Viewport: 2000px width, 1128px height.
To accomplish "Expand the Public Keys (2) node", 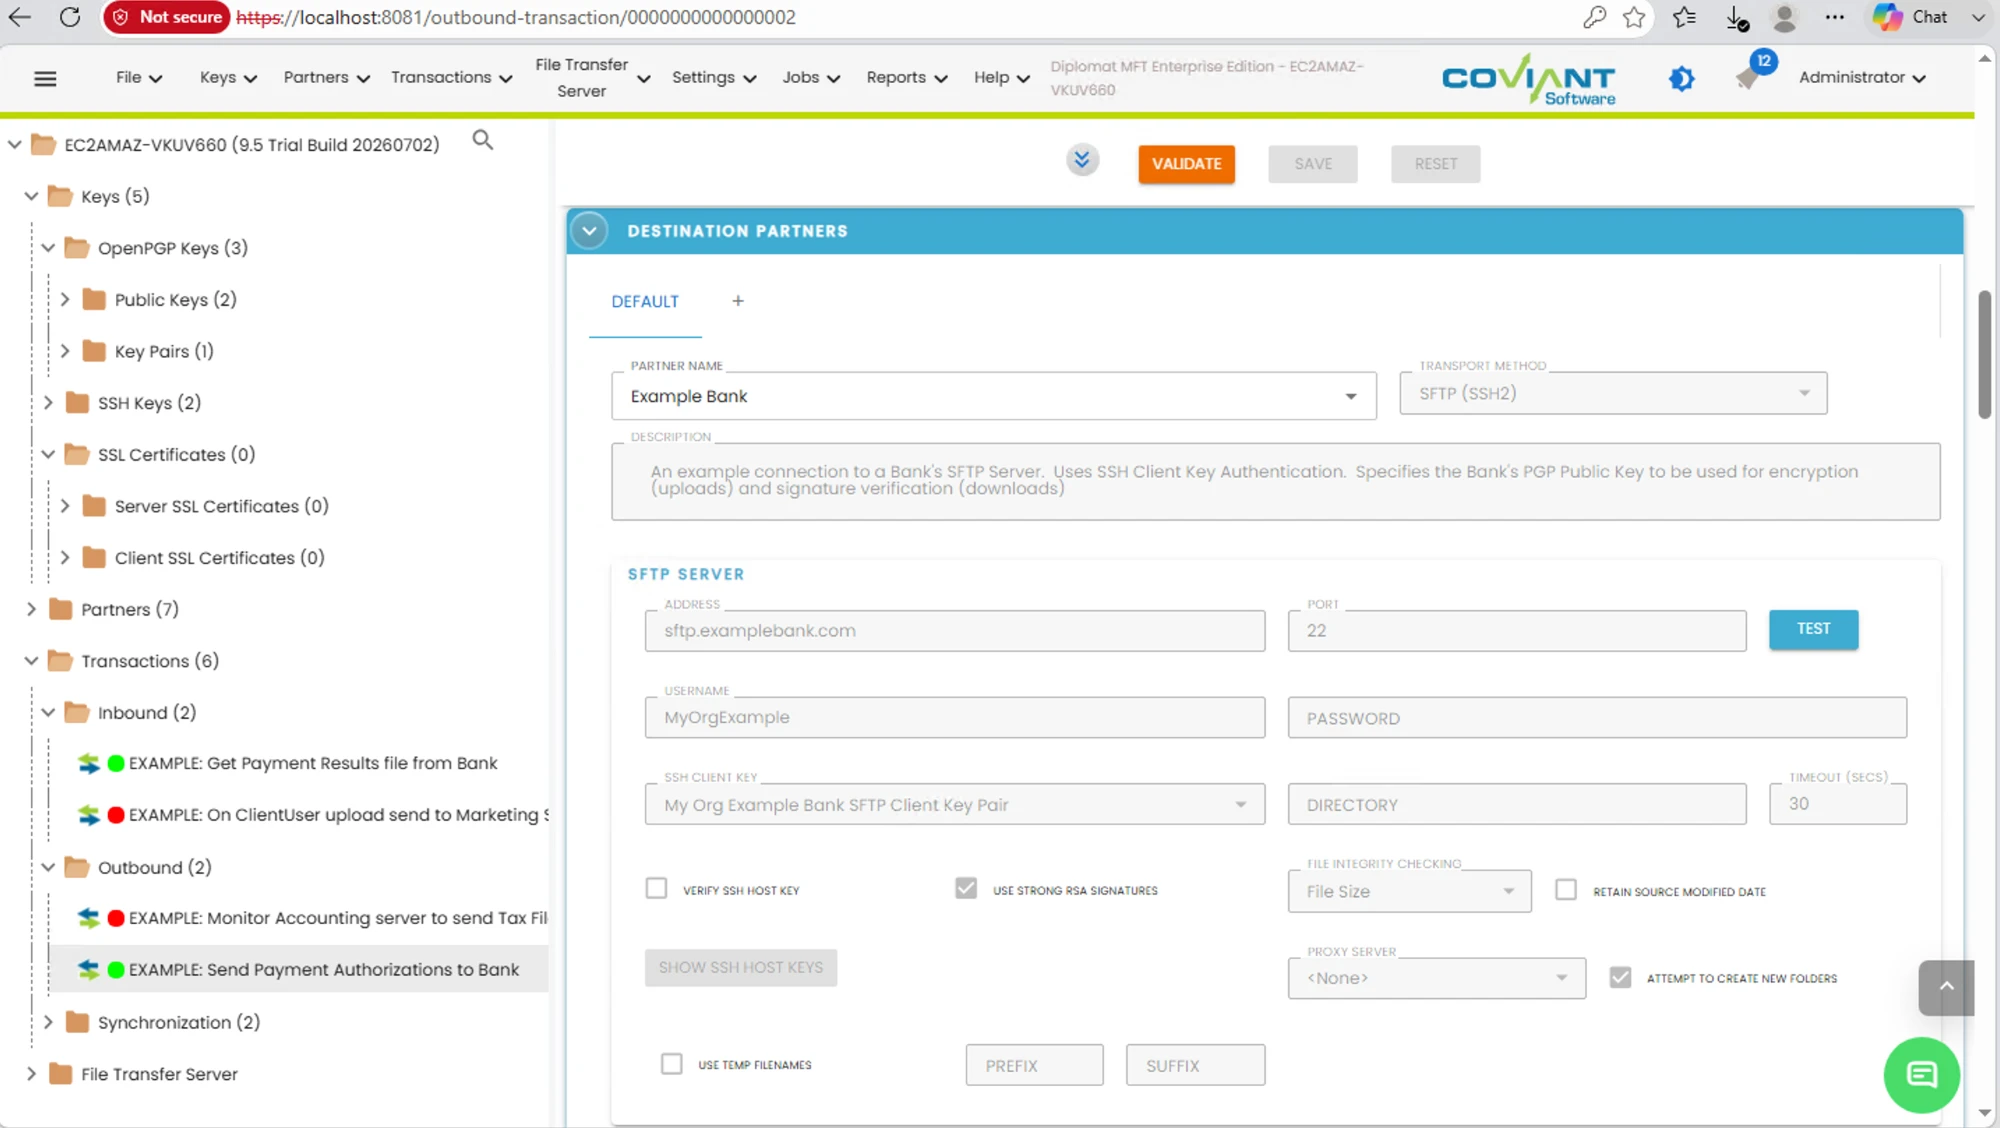I will (x=65, y=299).
